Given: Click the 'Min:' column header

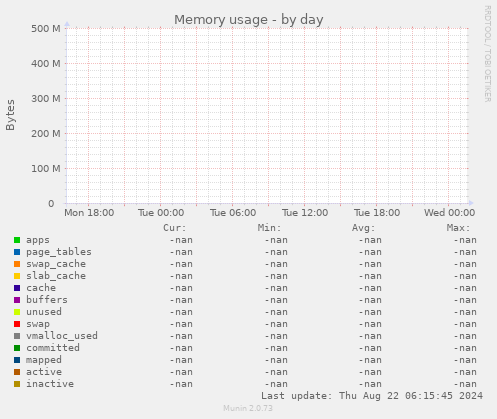Looking at the screenshot, I should click(x=269, y=228).
